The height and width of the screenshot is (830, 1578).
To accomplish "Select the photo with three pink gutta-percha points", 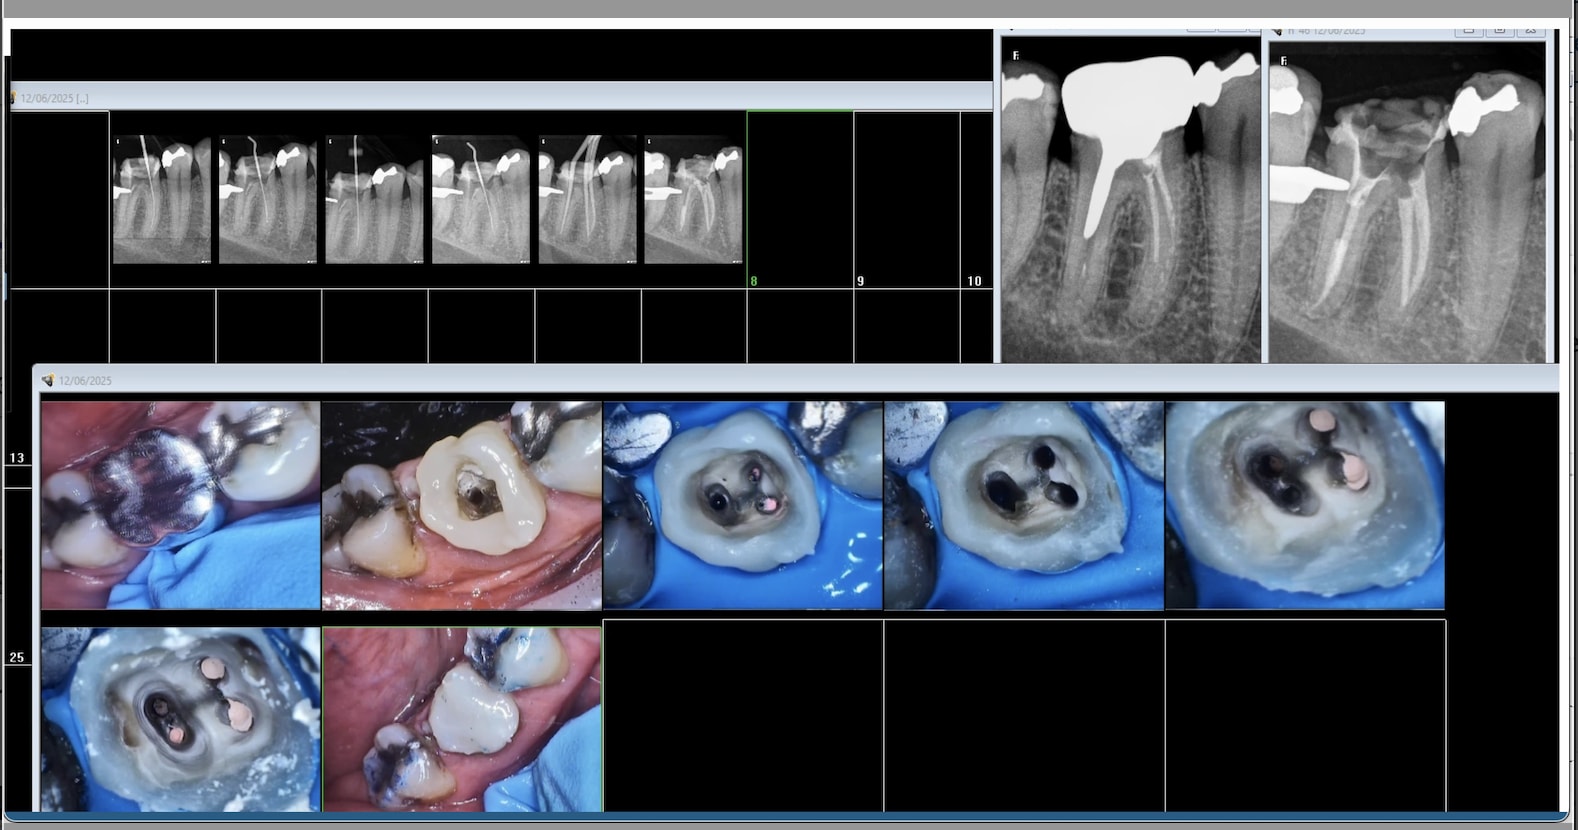I will [x=181, y=719].
